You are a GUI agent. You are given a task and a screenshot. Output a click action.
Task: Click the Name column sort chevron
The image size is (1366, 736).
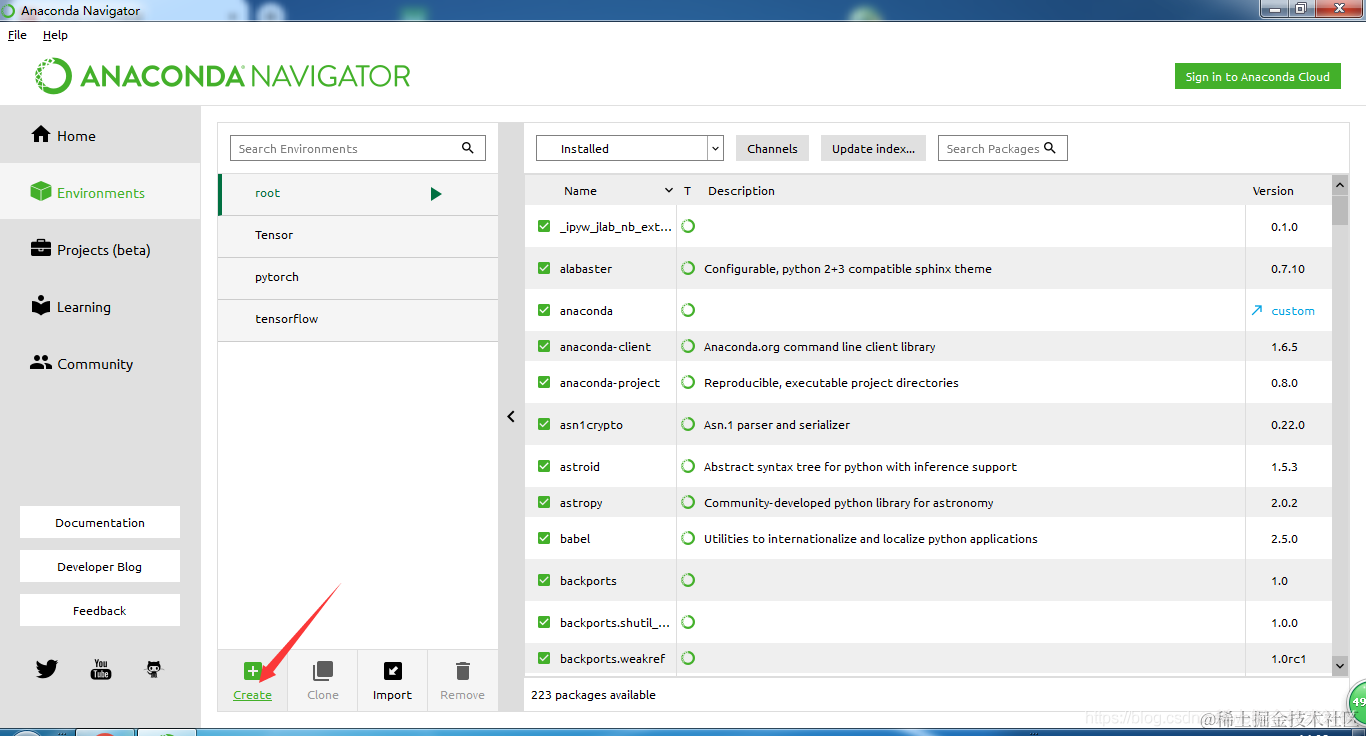click(669, 190)
